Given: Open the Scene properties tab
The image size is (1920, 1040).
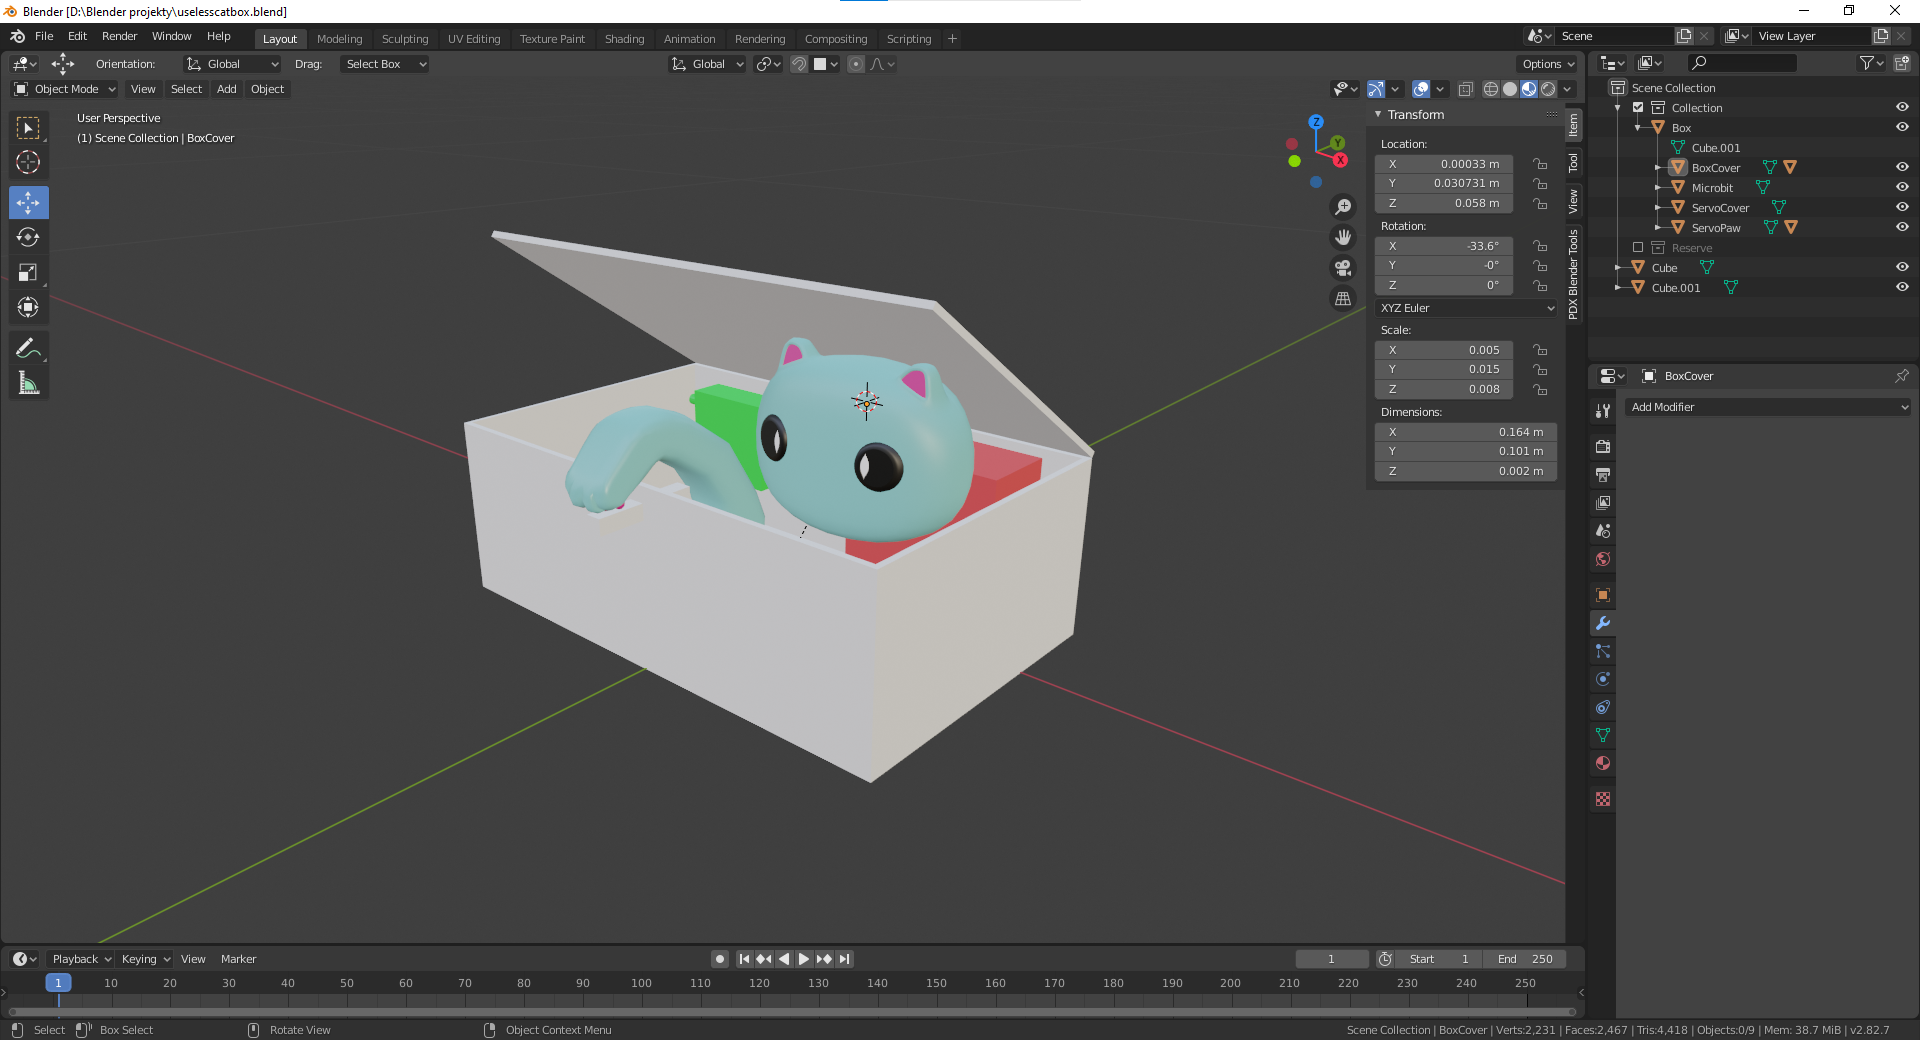Looking at the screenshot, I should (1603, 531).
